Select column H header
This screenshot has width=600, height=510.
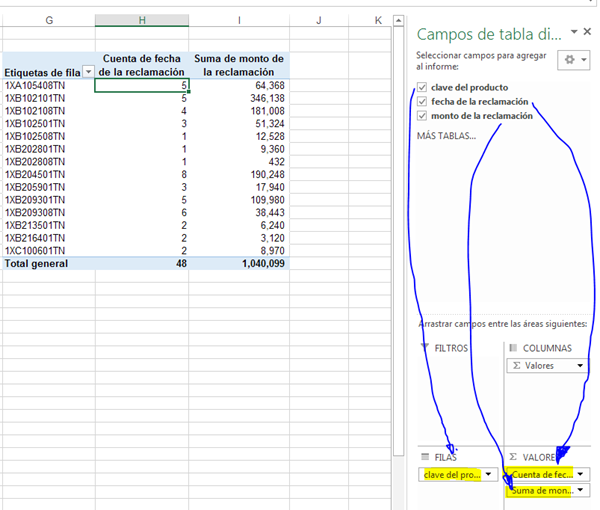pos(141,20)
